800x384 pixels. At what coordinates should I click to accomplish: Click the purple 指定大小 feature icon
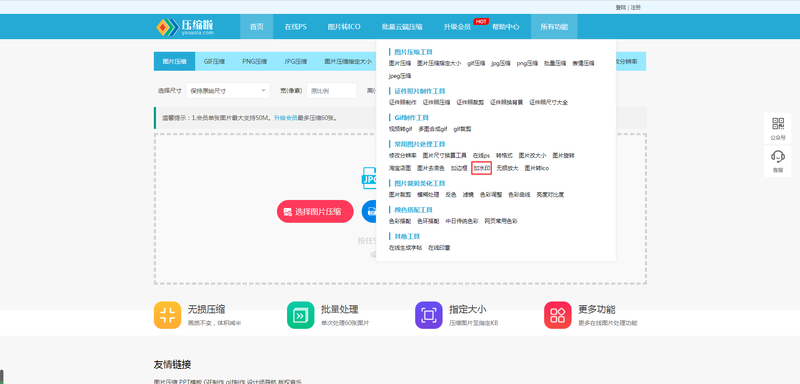click(429, 315)
